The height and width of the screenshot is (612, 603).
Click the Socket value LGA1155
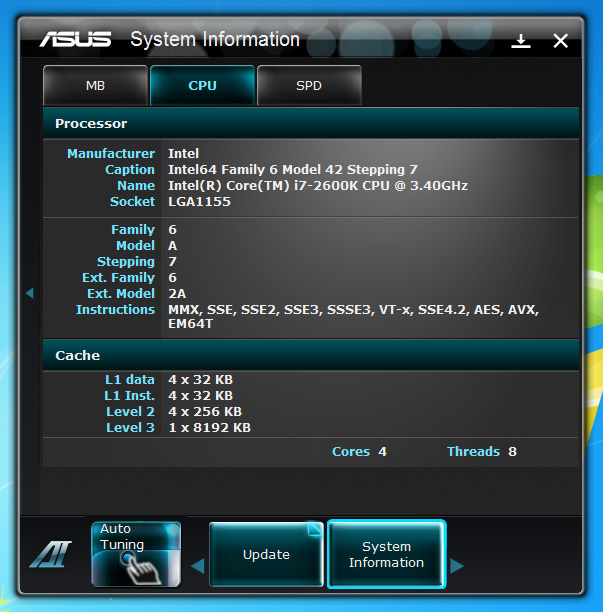(199, 202)
